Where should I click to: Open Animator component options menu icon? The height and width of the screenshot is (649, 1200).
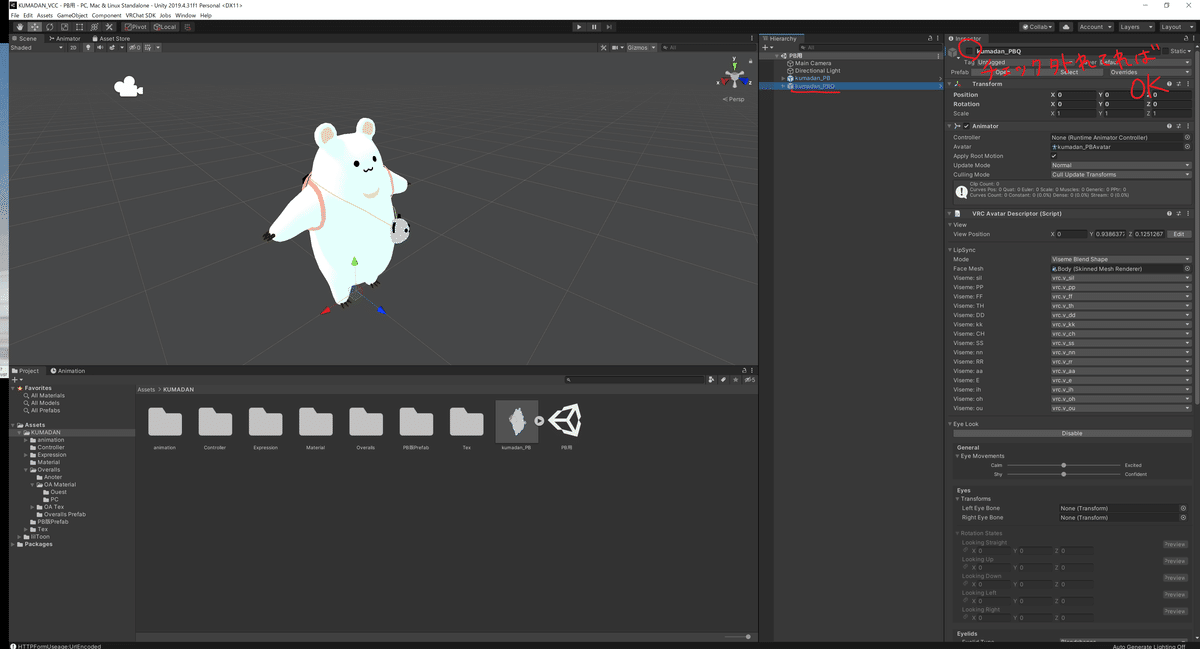(1187, 126)
